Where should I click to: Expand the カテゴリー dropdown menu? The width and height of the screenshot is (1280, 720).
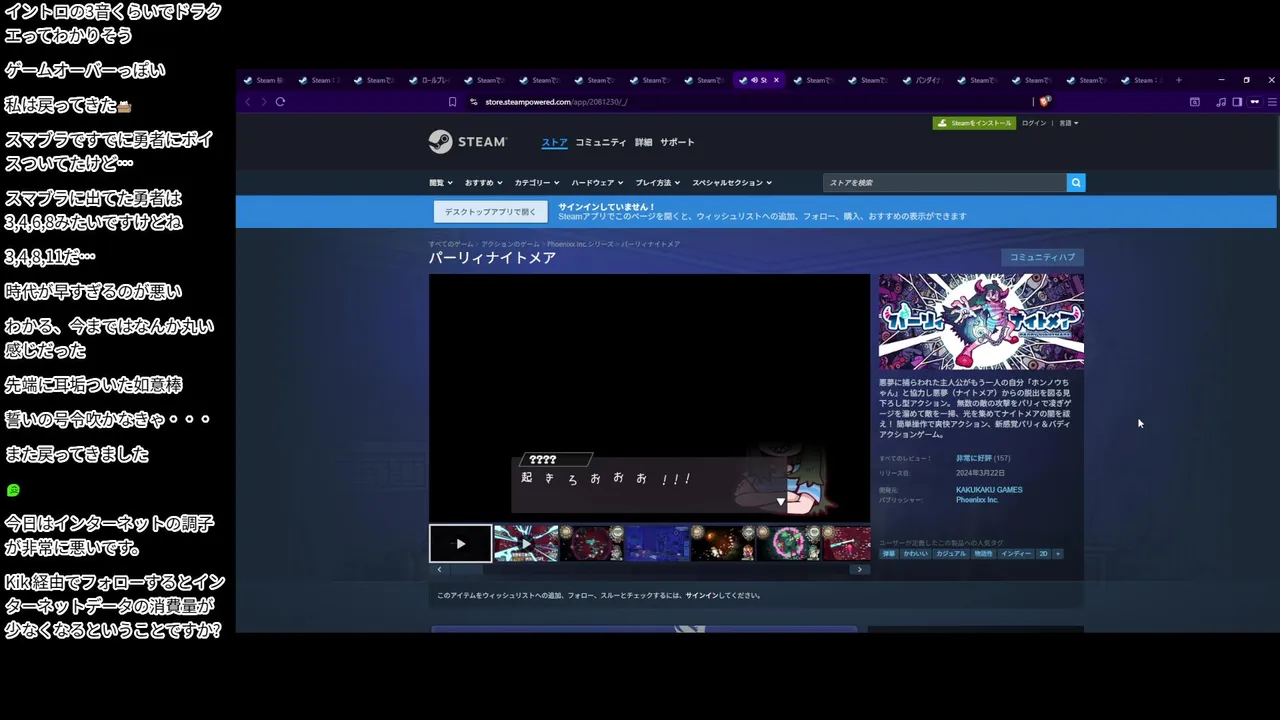537,183
